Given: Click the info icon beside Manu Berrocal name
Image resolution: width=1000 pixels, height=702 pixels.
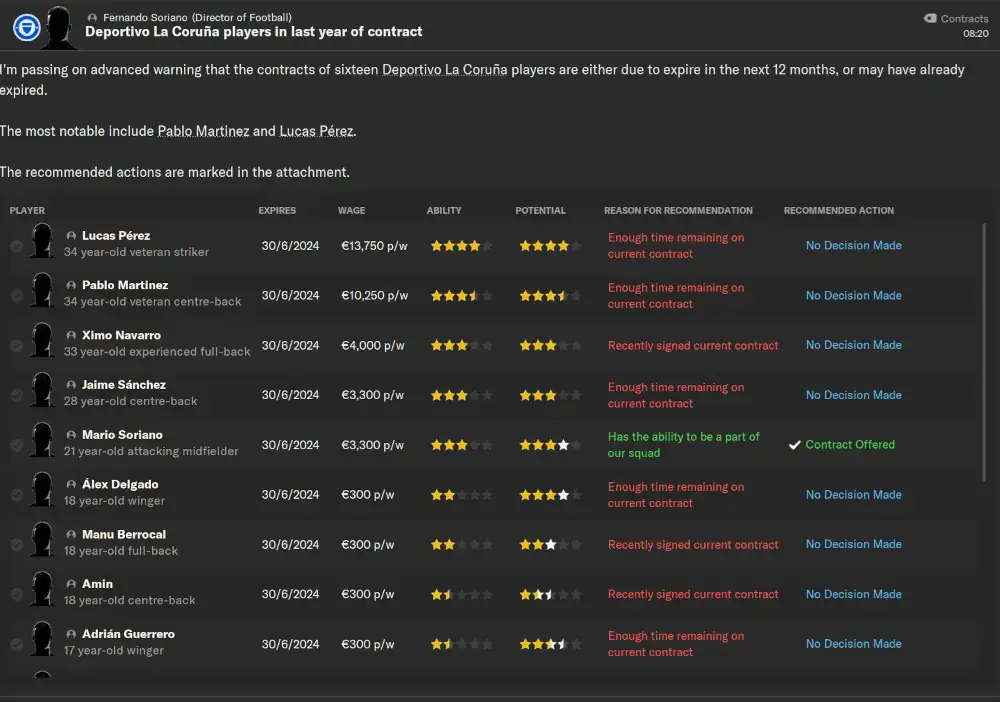Looking at the screenshot, I should 71,534.
